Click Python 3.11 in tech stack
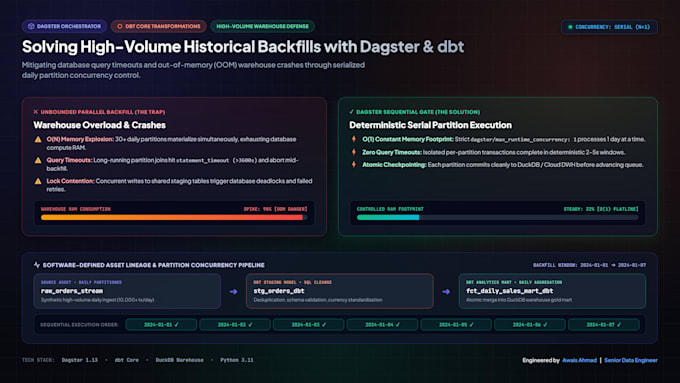 click(236, 360)
